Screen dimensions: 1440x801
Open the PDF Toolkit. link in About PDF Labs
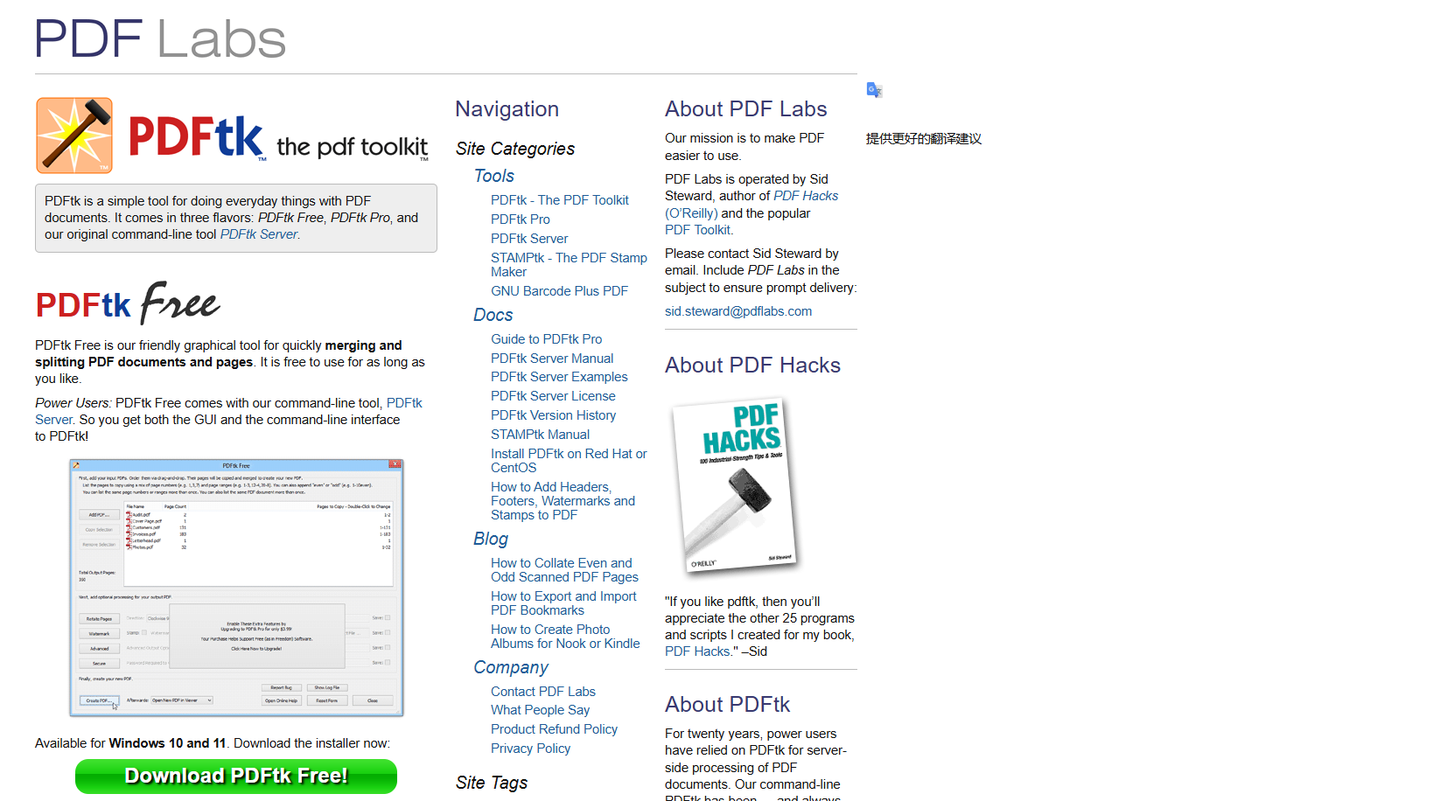click(699, 230)
